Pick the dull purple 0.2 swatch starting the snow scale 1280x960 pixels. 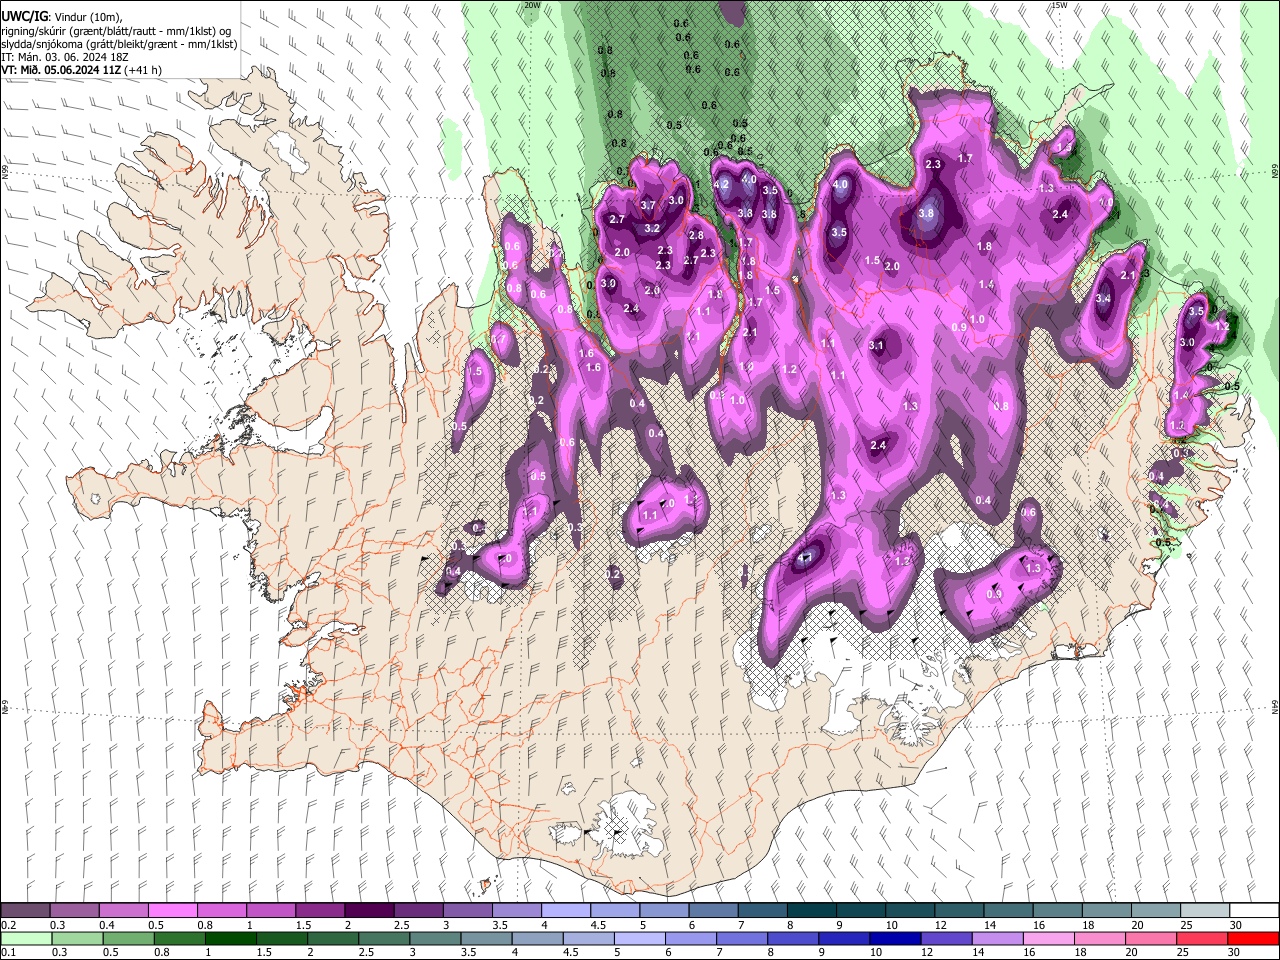click(x=25, y=911)
